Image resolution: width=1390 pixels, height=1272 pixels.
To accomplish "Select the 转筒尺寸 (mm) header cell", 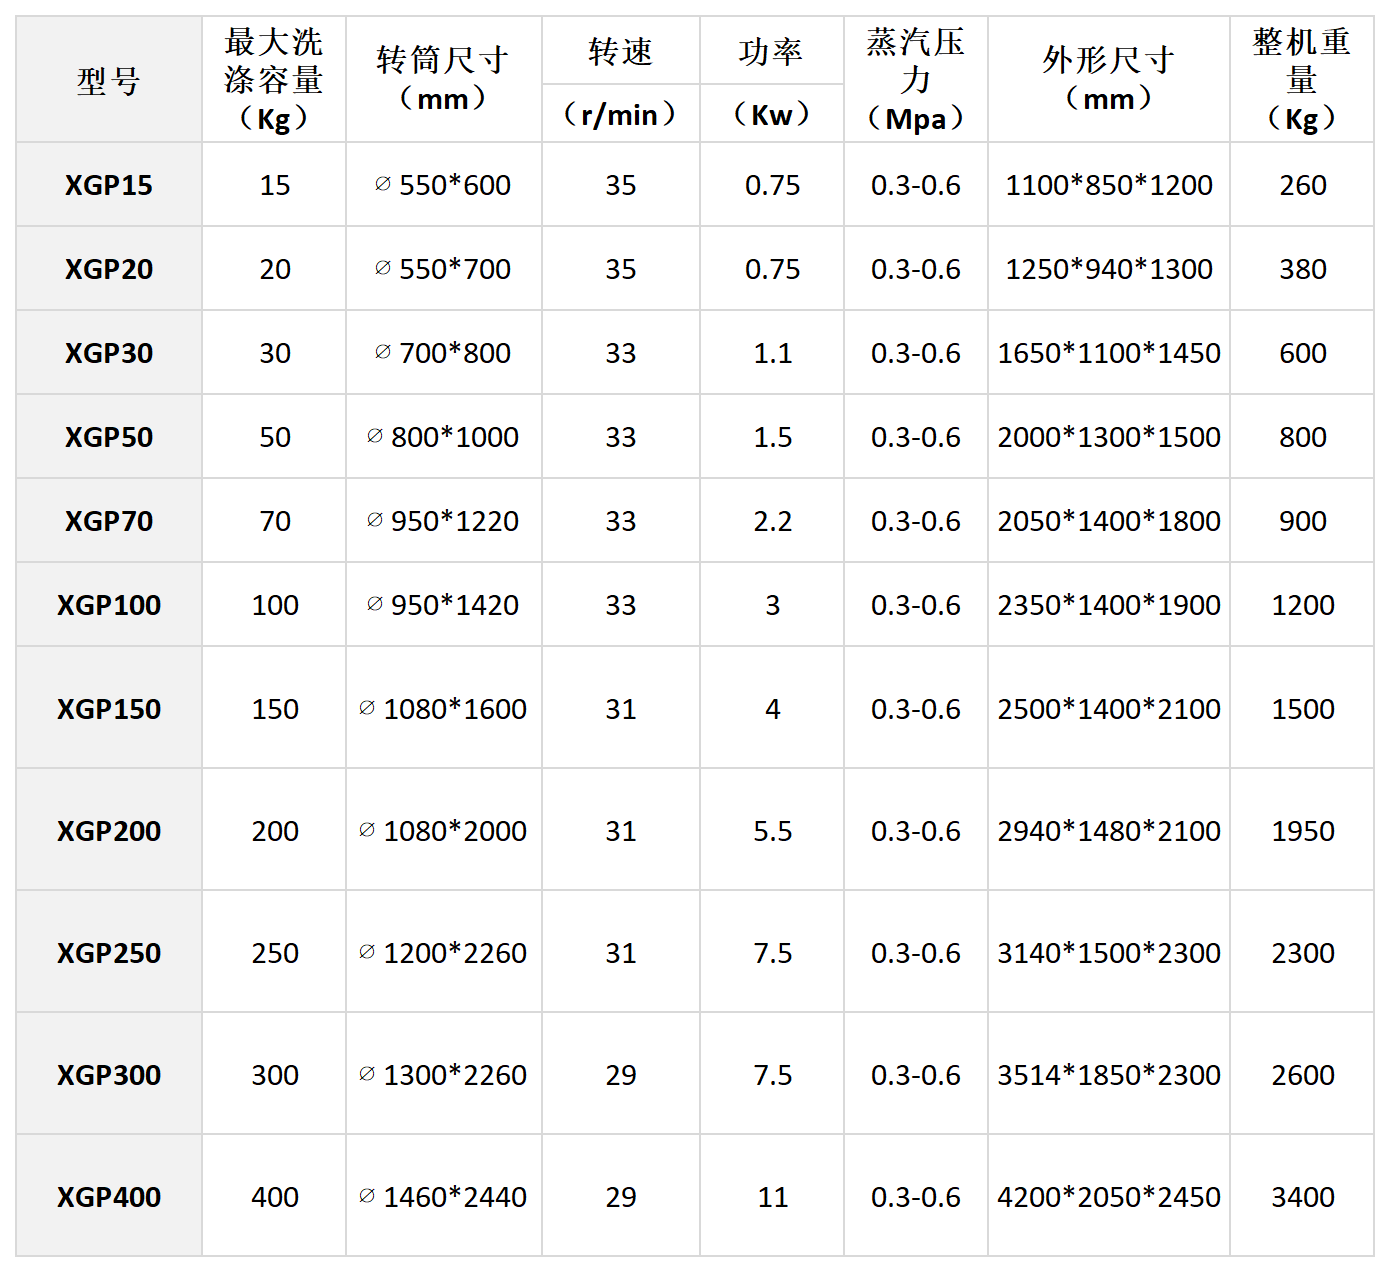I will (x=443, y=80).
